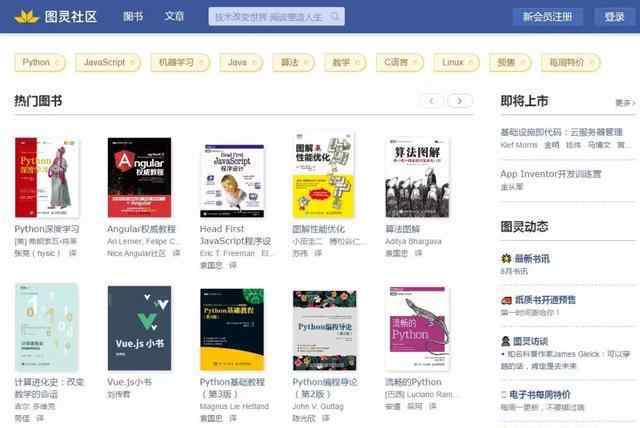Expand 更多 in 即将上市 section
This screenshot has height=428, width=640.
[625, 102]
